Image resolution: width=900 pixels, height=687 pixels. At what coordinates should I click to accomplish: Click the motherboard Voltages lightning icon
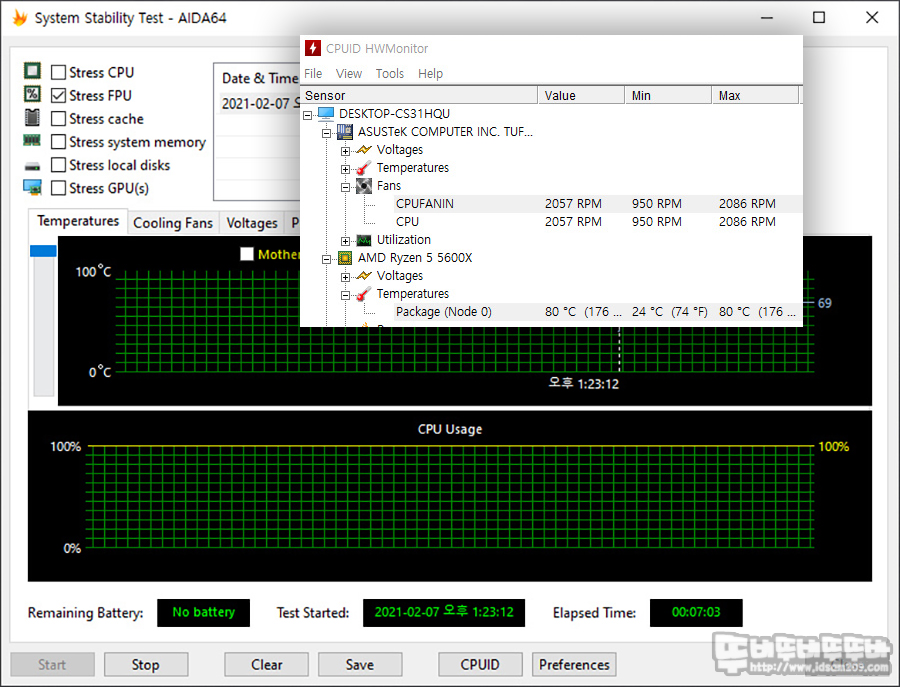pos(364,150)
